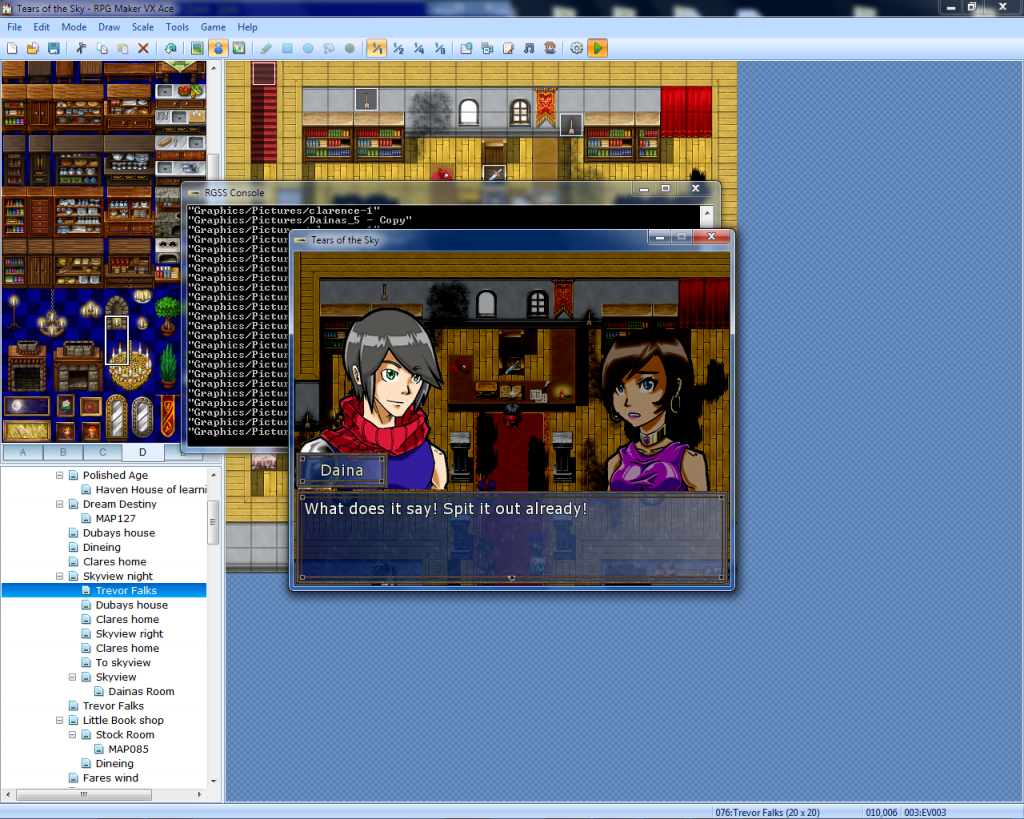Image resolution: width=1024 pixels, height=819 pixels.
Task: Switch to tileset tab B
Action: tap(64, 452)
